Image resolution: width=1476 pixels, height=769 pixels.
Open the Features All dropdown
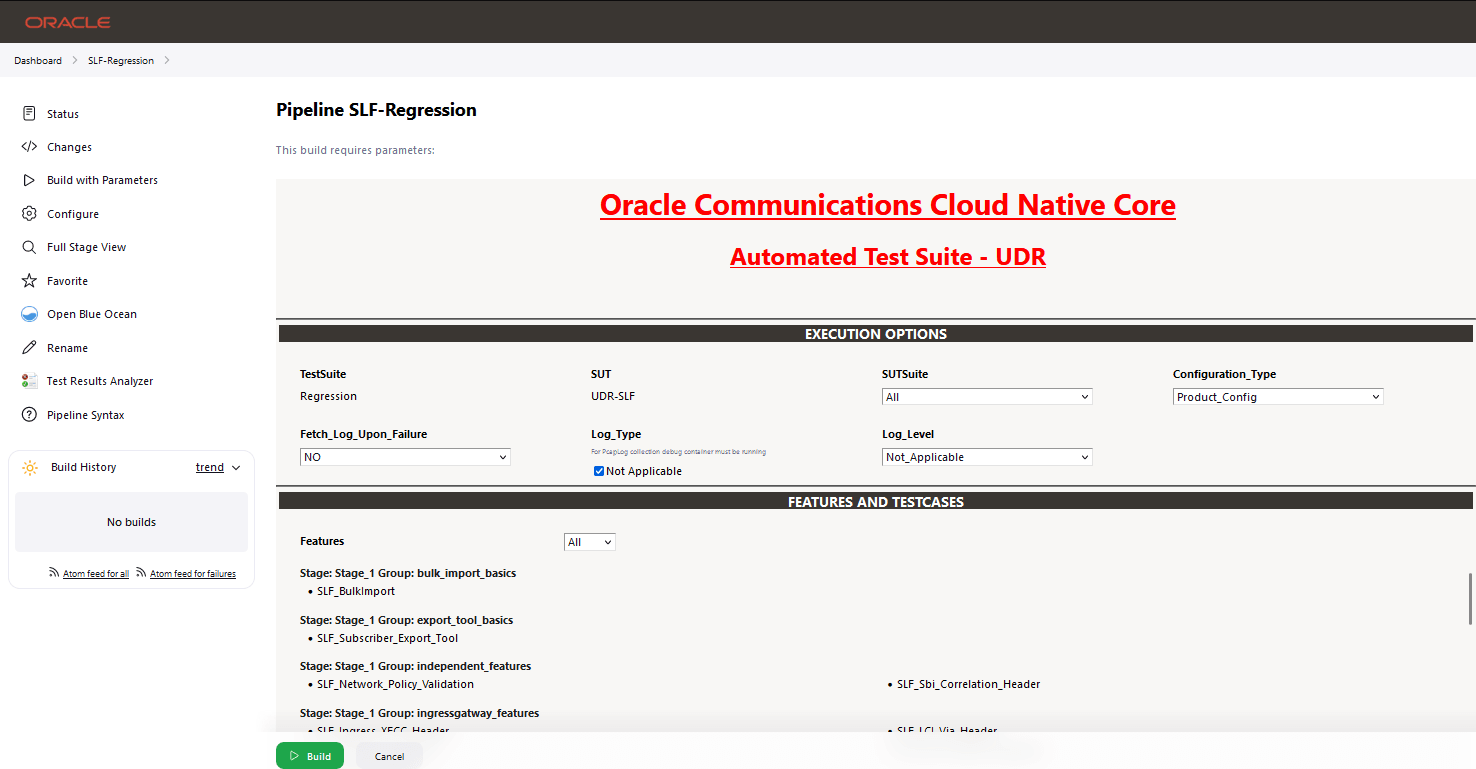tap(590, 542)
